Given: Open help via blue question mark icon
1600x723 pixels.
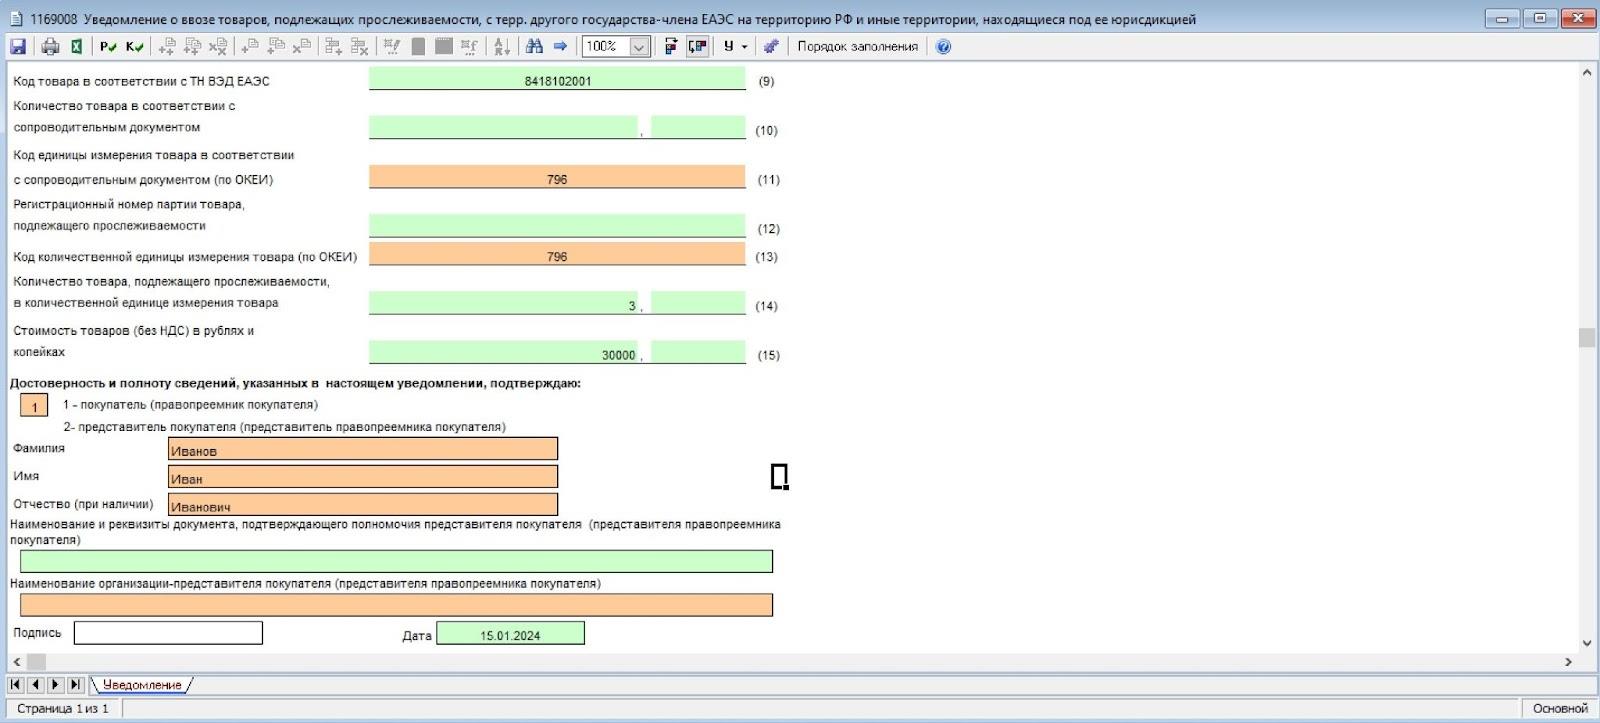Looking at the screenshot, I should (x=943, y=46).
